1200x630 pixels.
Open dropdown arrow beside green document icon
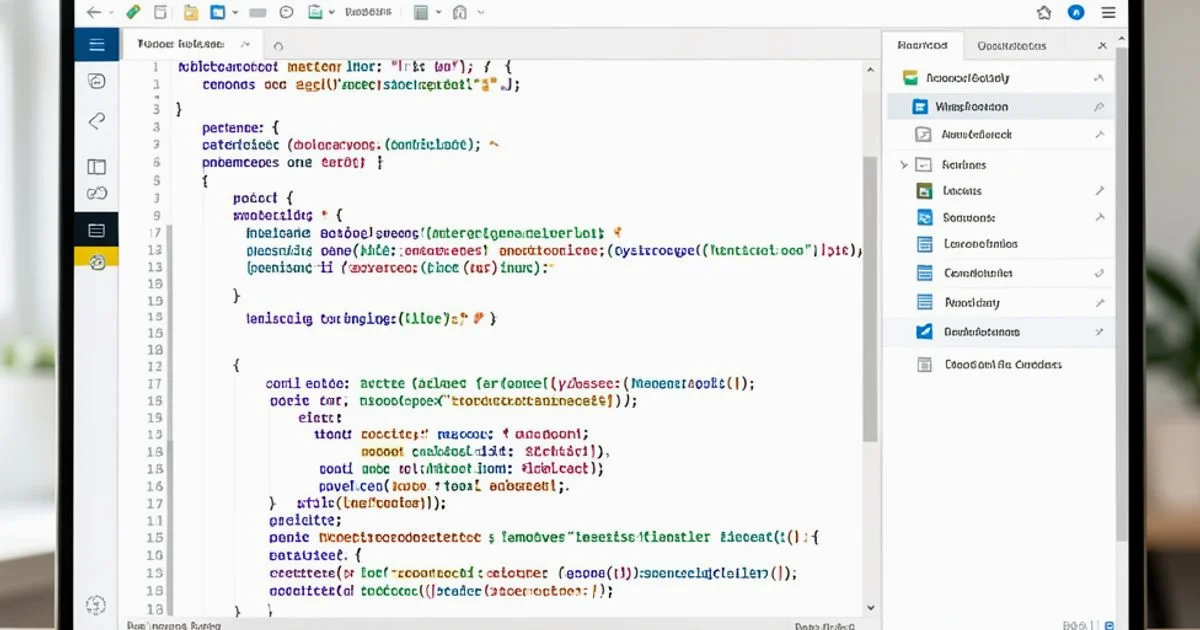click(x=332, y=13)
